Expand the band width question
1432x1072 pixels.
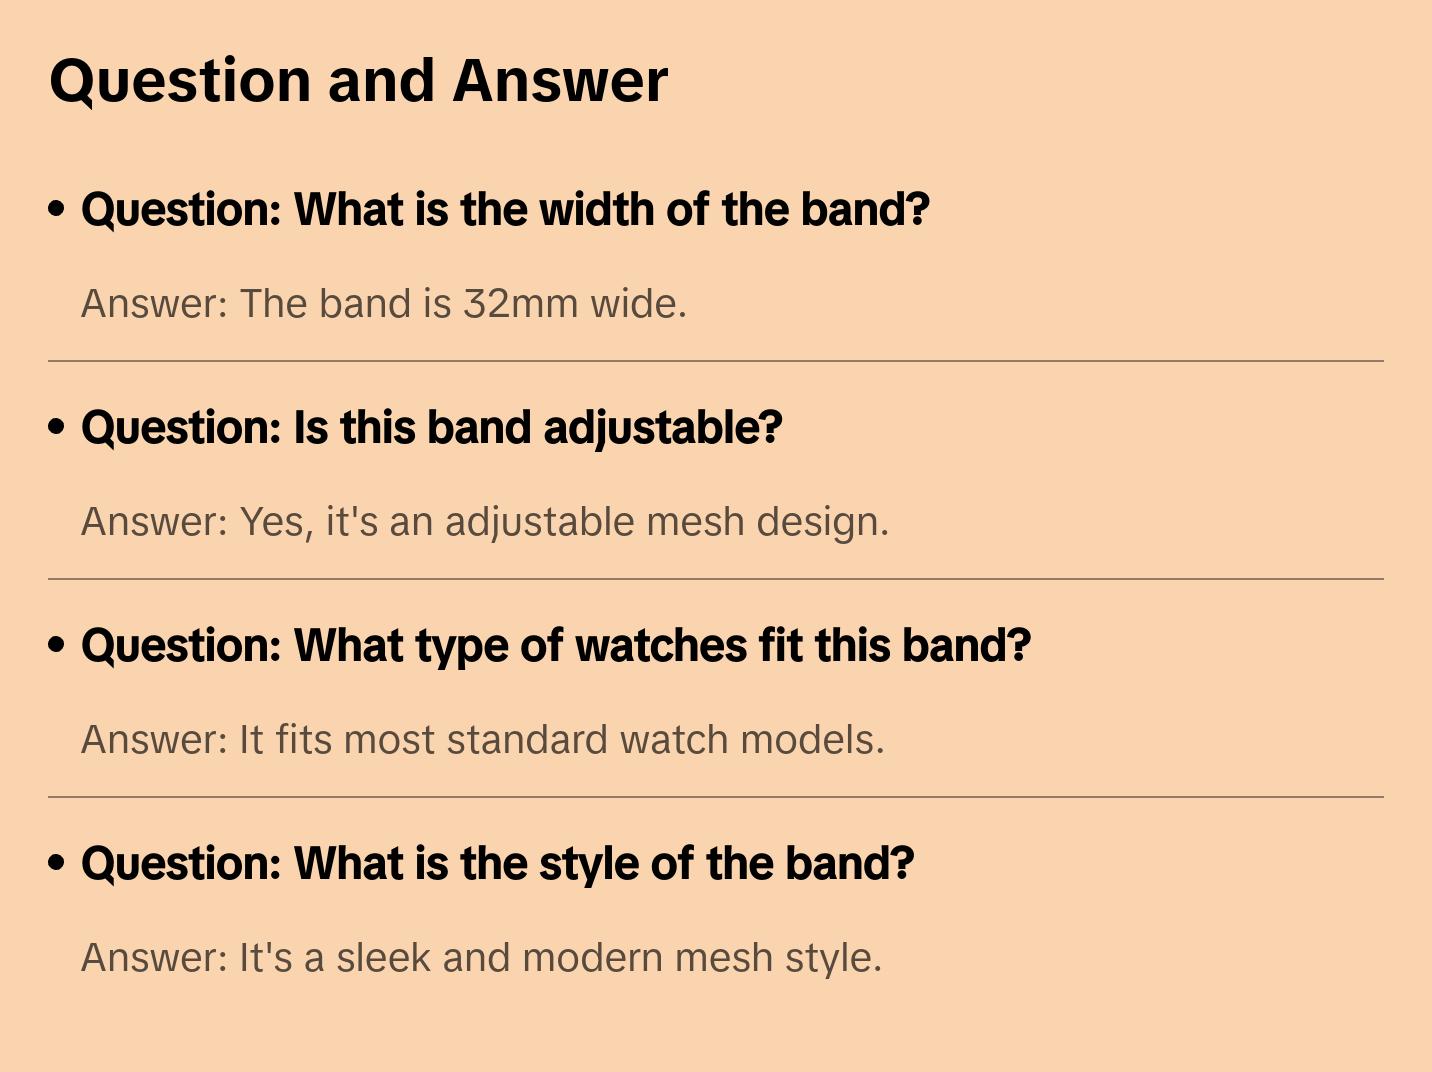505,210
